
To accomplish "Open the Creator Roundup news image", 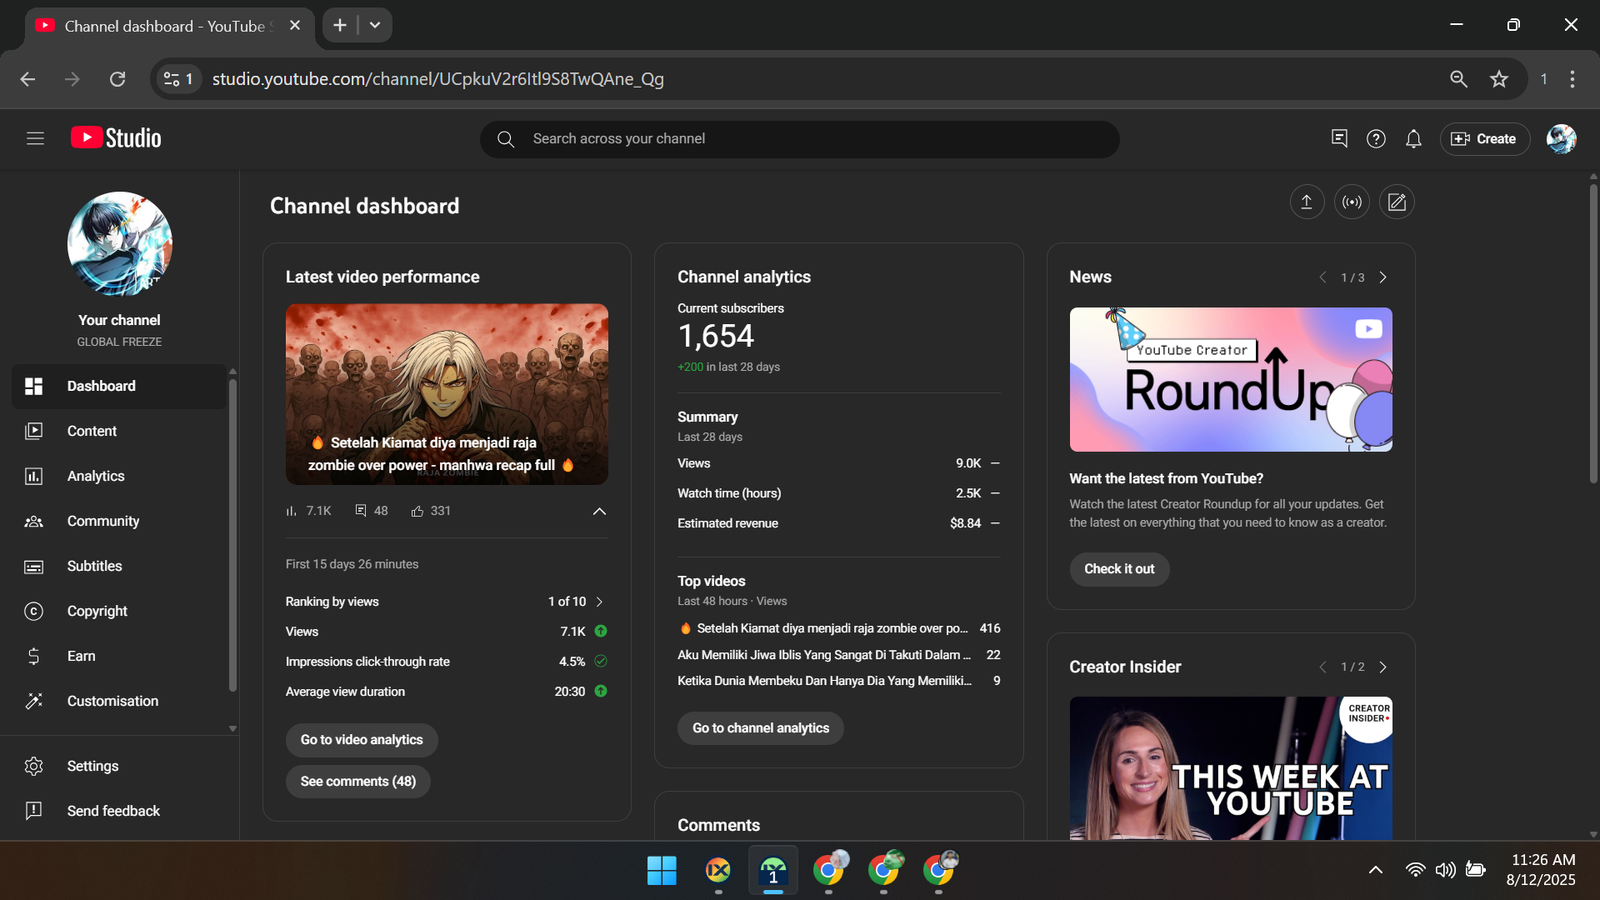I will tap(1231, 379).
